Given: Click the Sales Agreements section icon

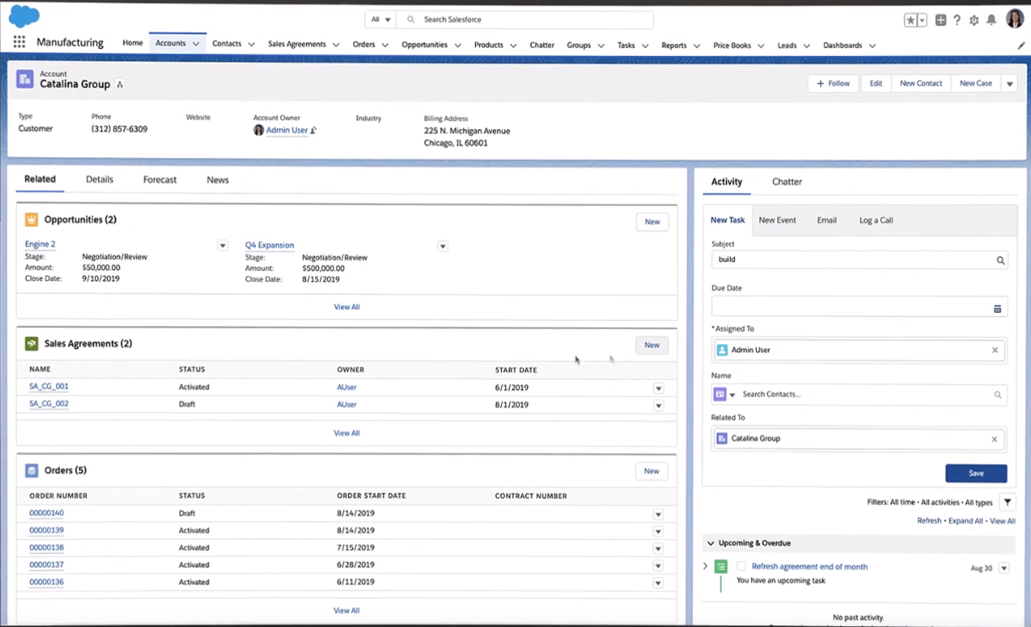Looking at the screenshot, I should [x=31, y=344].
